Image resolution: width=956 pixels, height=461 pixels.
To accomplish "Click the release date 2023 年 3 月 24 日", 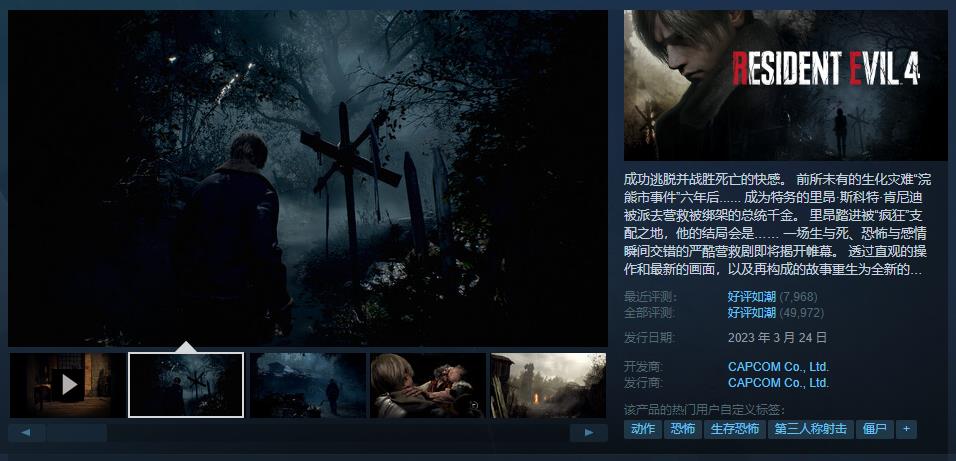I will point(777,337).
